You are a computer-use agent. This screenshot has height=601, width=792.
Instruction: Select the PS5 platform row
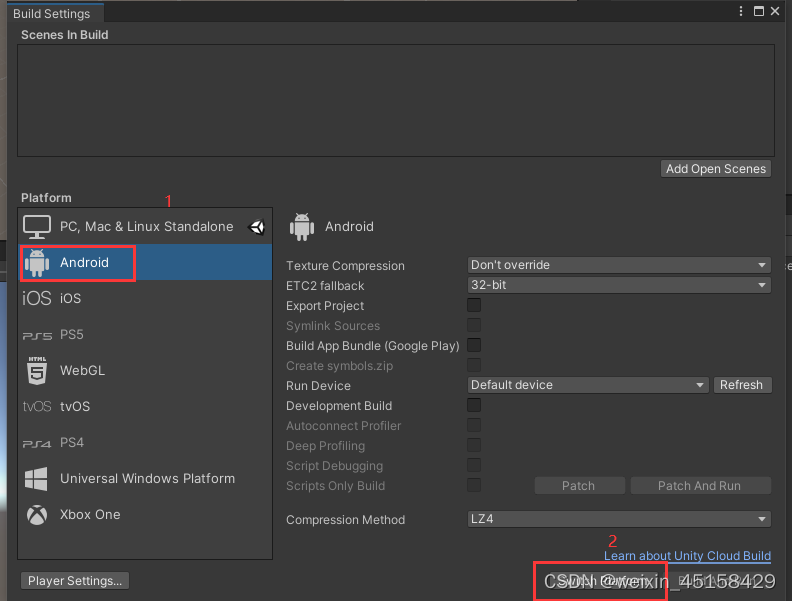(145, 335)
